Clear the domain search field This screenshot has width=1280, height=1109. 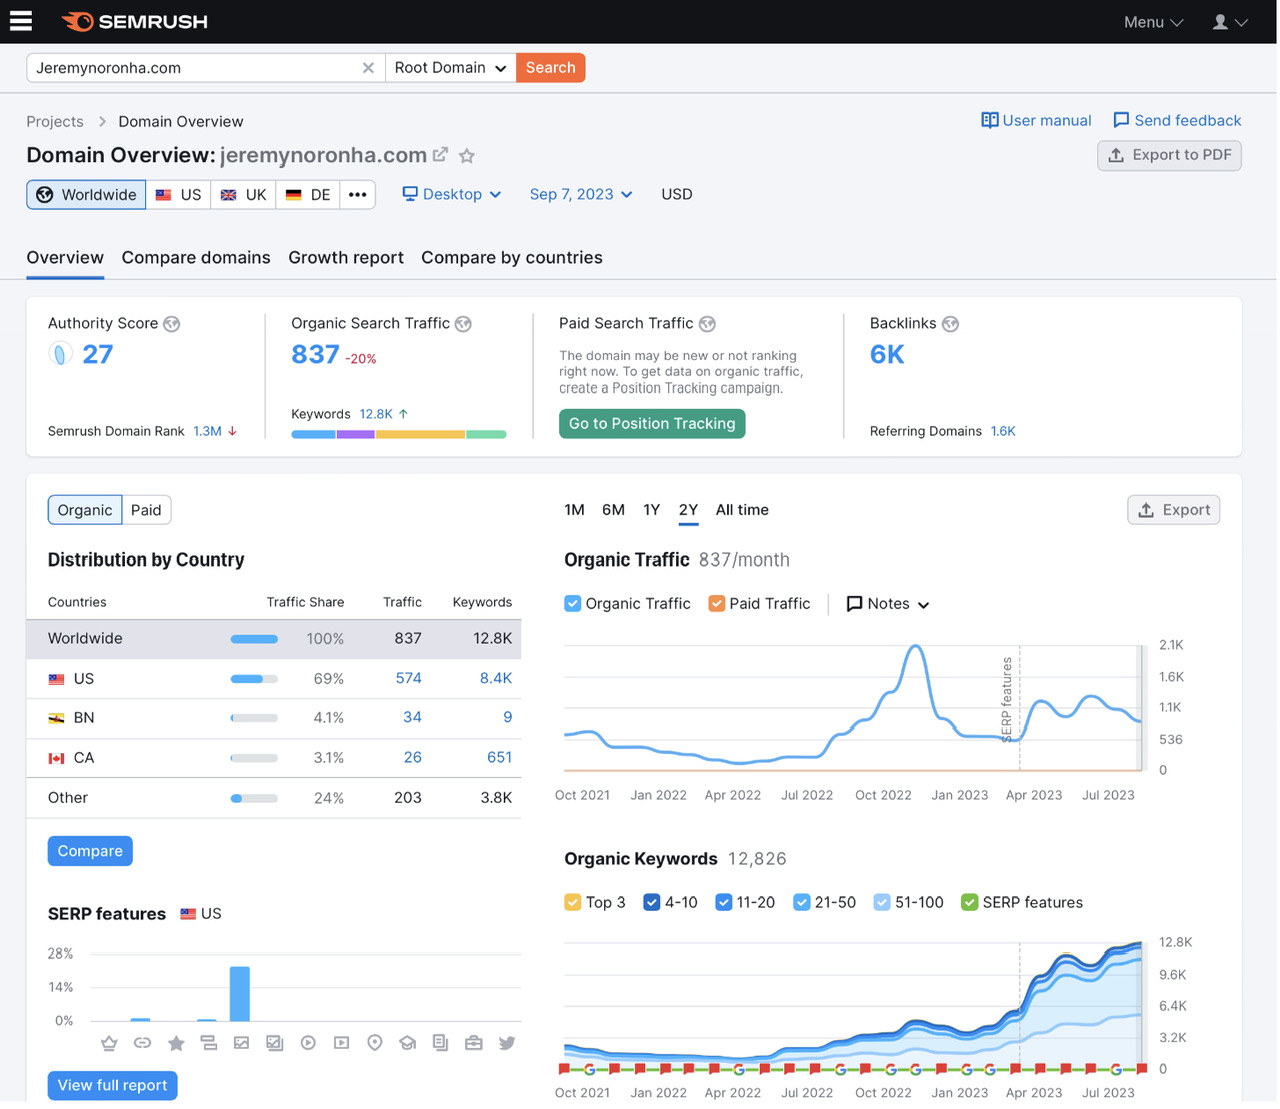click(368, 68)
